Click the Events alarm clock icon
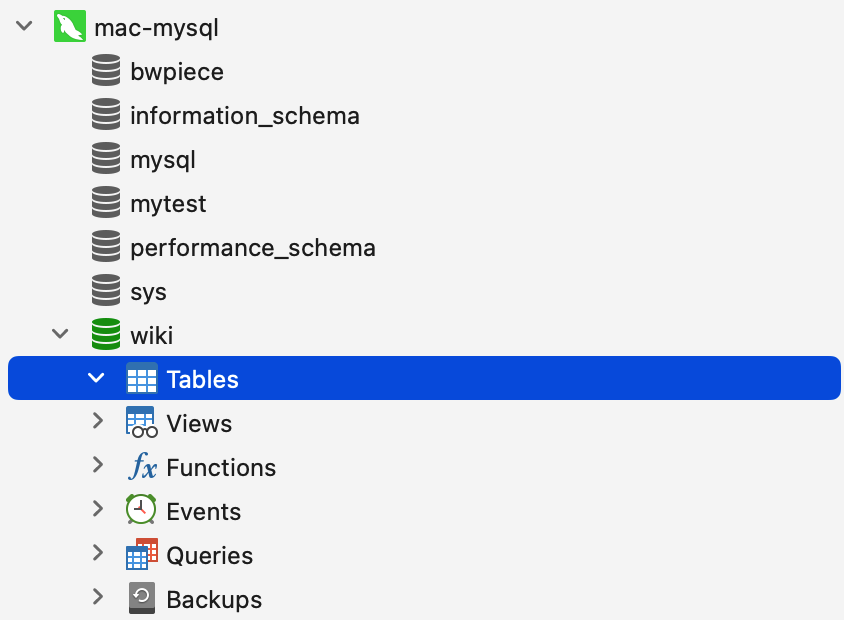Image resolution: width=844 pixels, height=620 pixels. click(141, 509)
